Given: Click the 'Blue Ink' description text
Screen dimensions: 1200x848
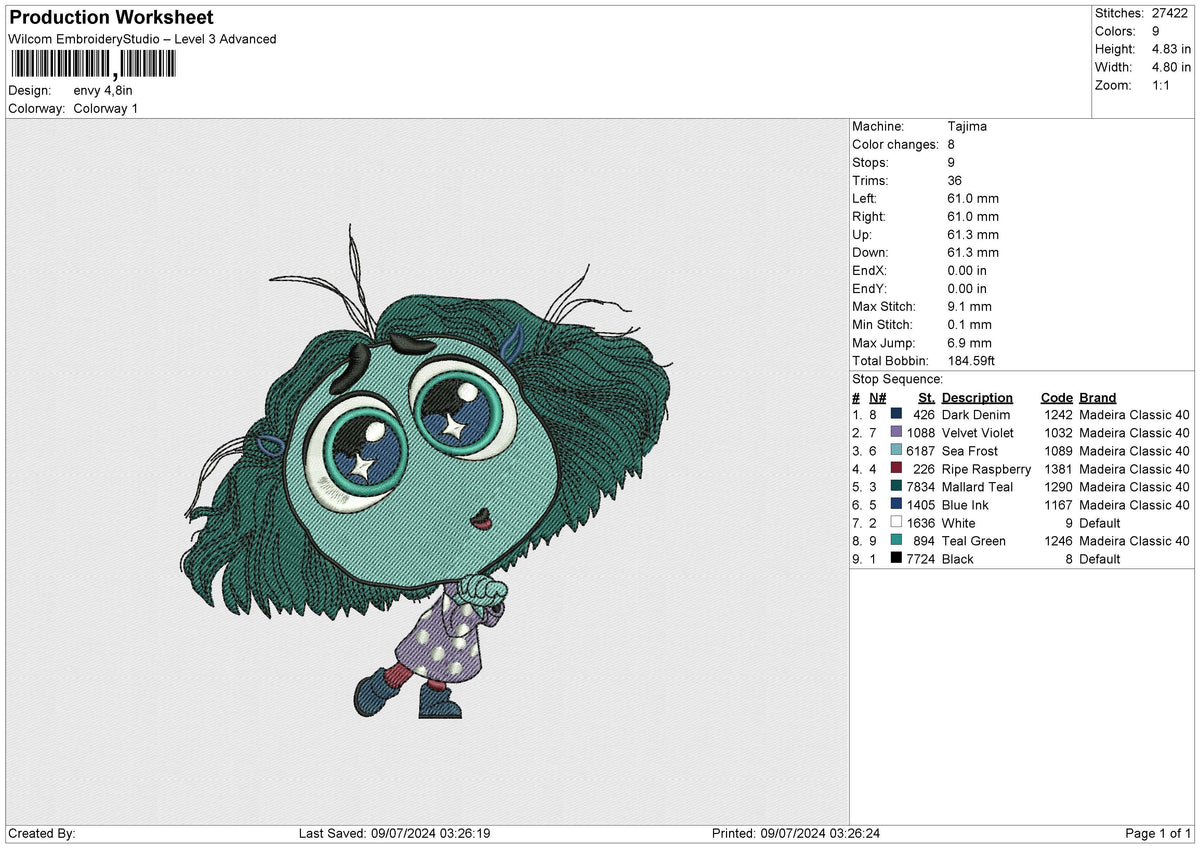Looking at the screenshot, I should [x=965, y=504].
